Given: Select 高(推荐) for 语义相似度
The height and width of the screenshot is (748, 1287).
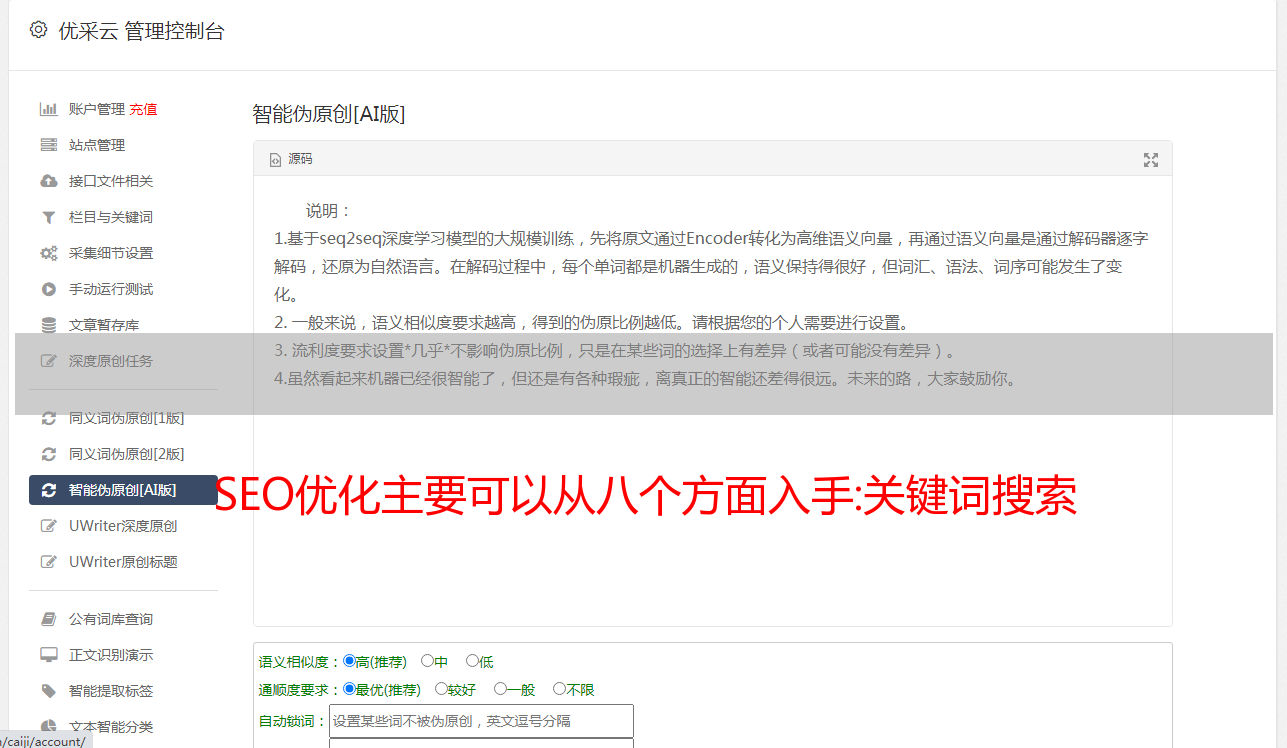Looking at the screenshot, I should (x=349, y=661).
